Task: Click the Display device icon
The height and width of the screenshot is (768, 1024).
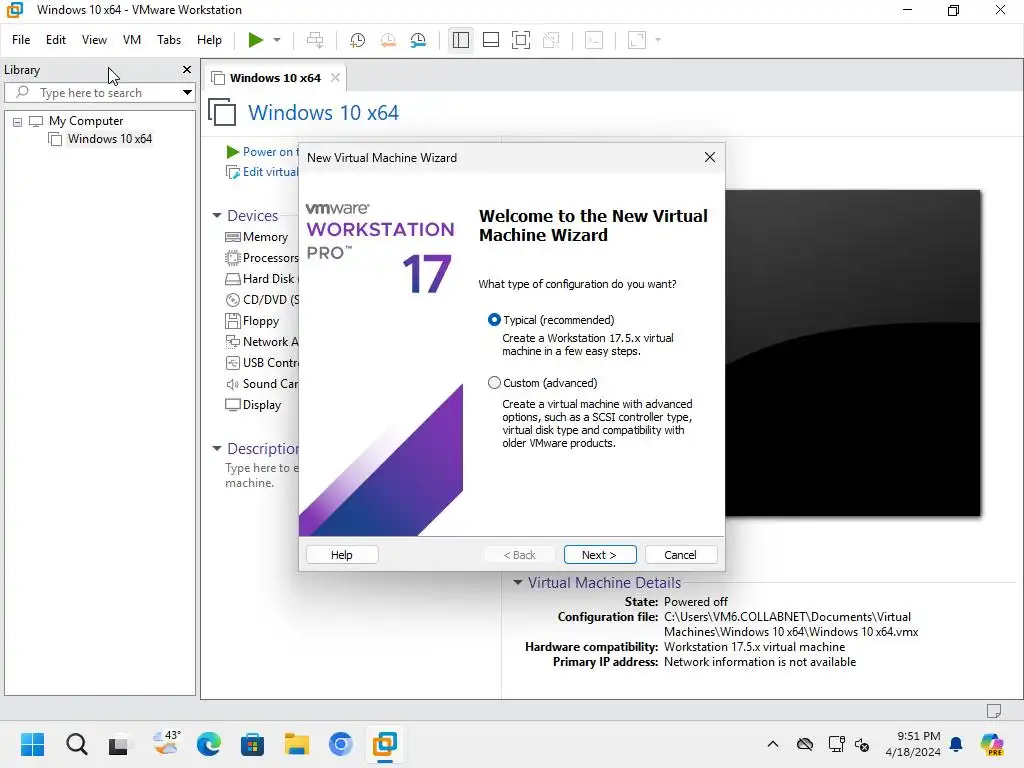Action: click(232, 405)
